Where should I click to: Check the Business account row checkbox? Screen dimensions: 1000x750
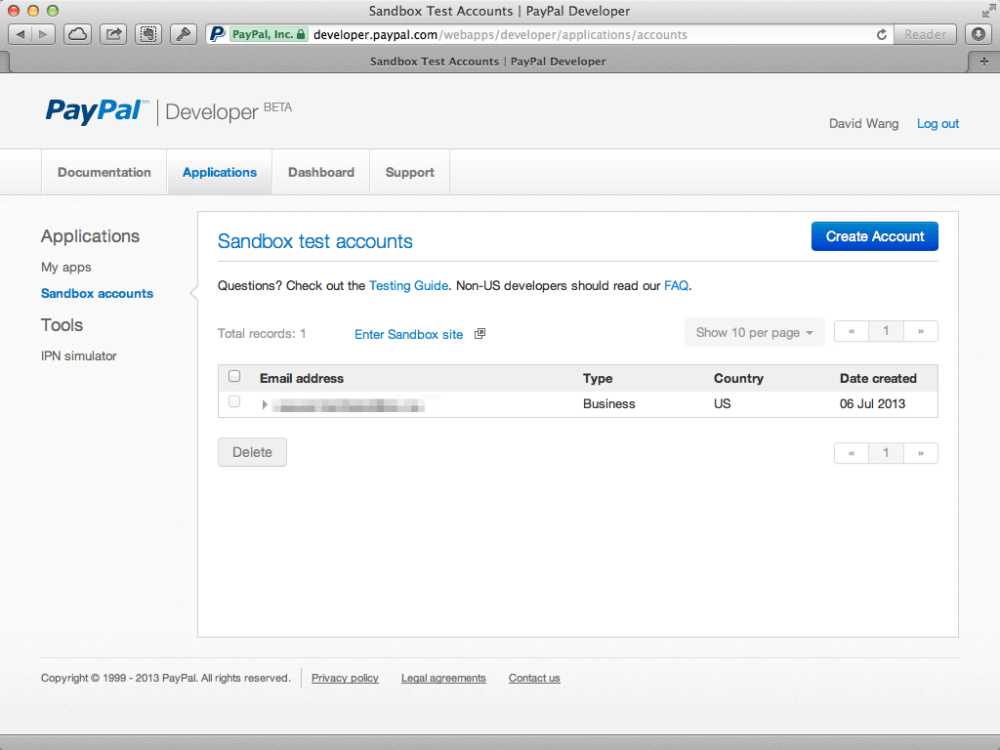234,402
